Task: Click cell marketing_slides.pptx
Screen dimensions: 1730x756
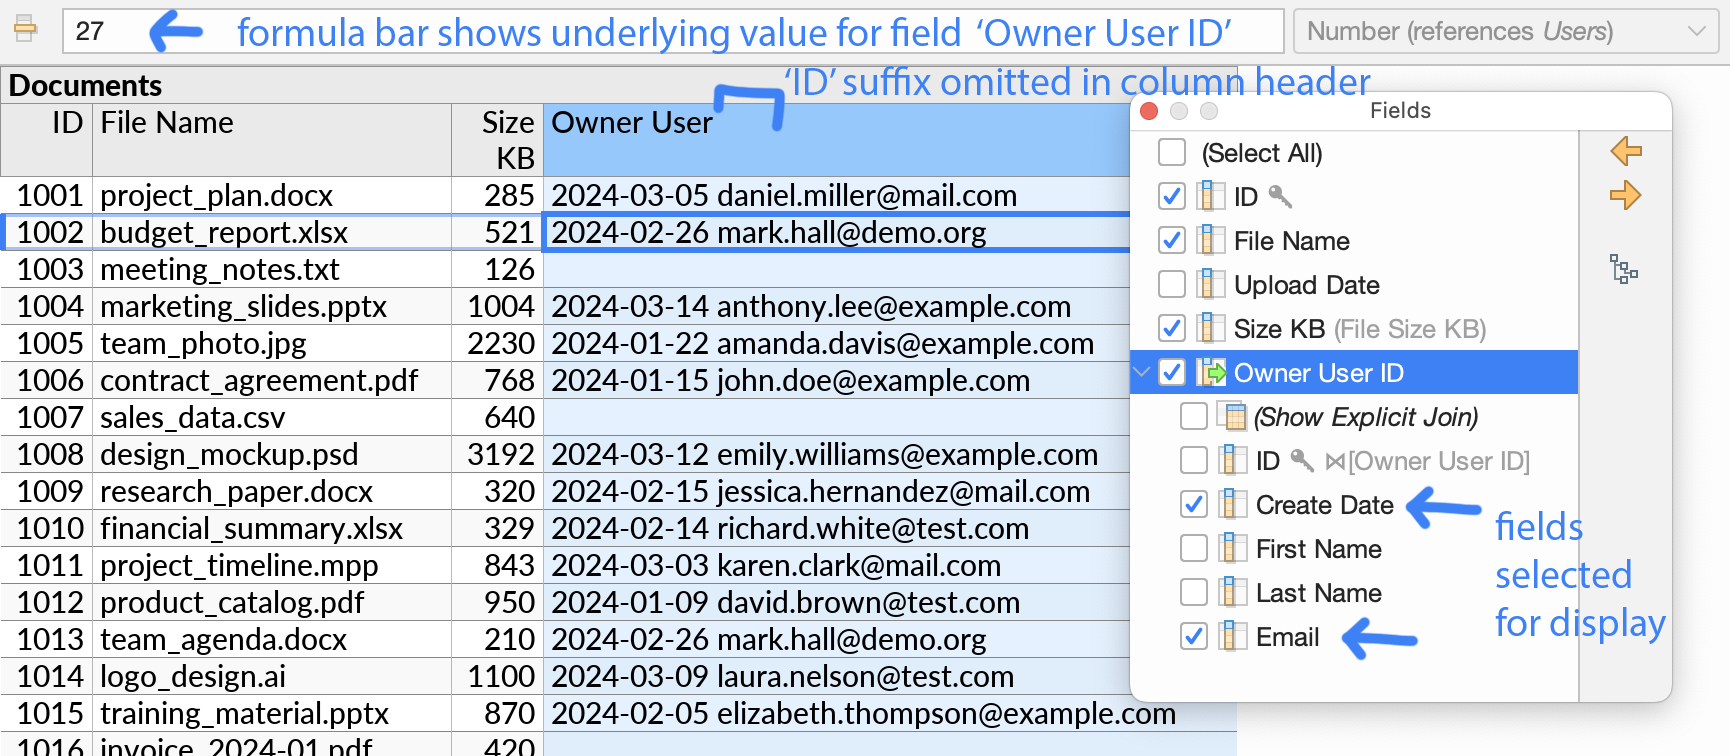Action: coord(272,306)
